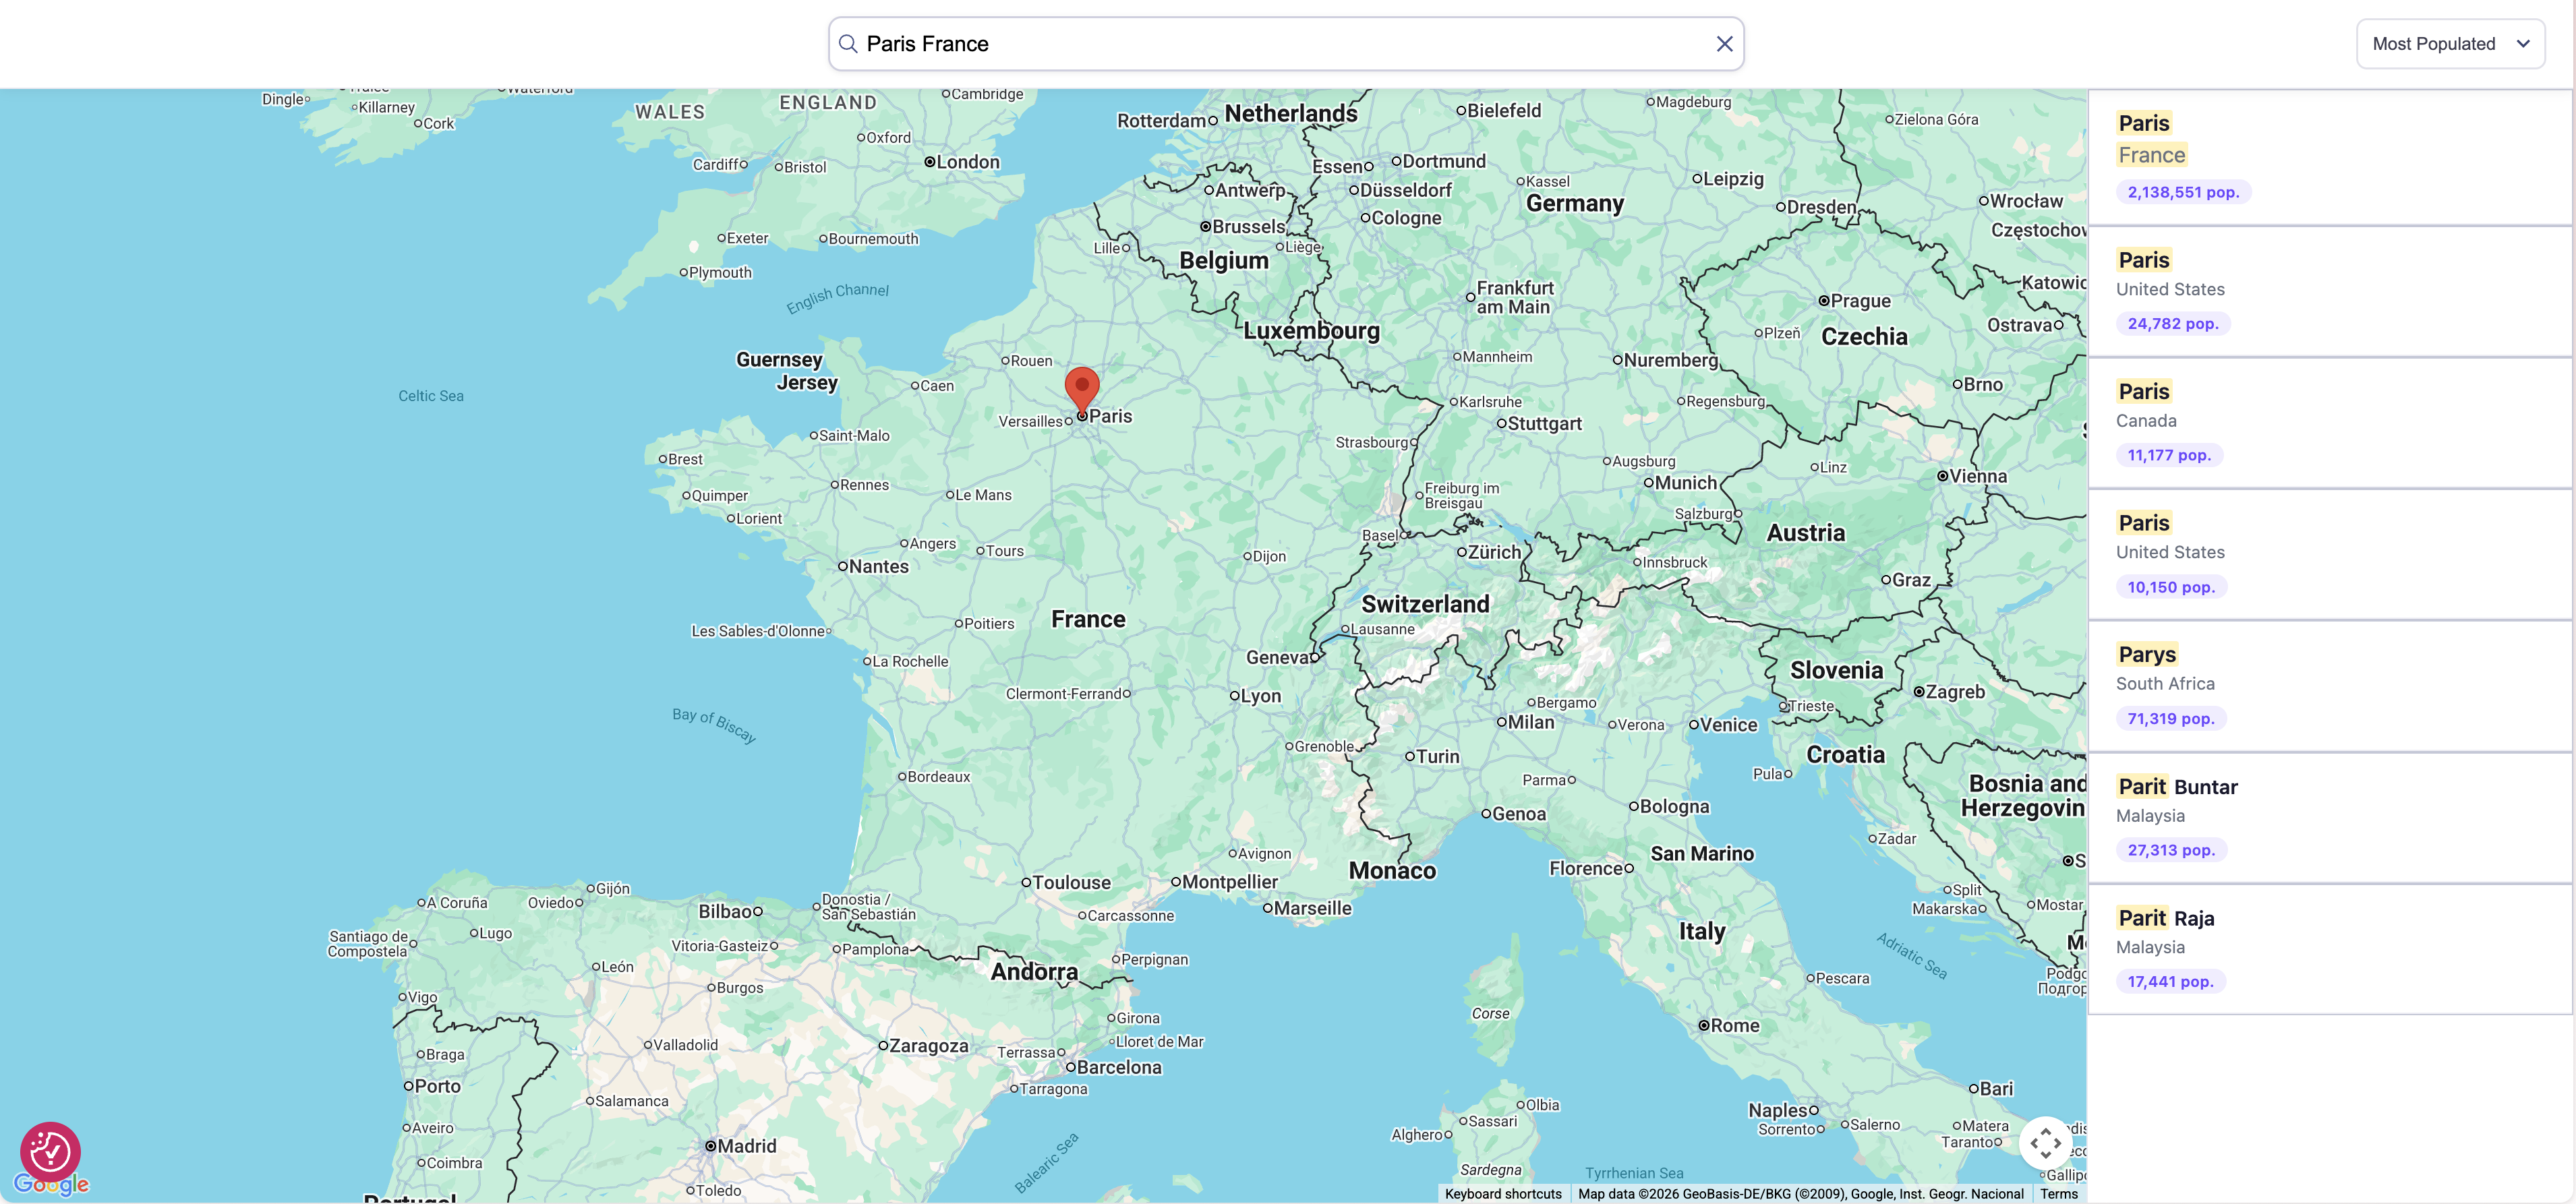This screenshot has width=2576, height=1204.
Task: Open the map camera move control
Action: [x=2045, y=1142]
